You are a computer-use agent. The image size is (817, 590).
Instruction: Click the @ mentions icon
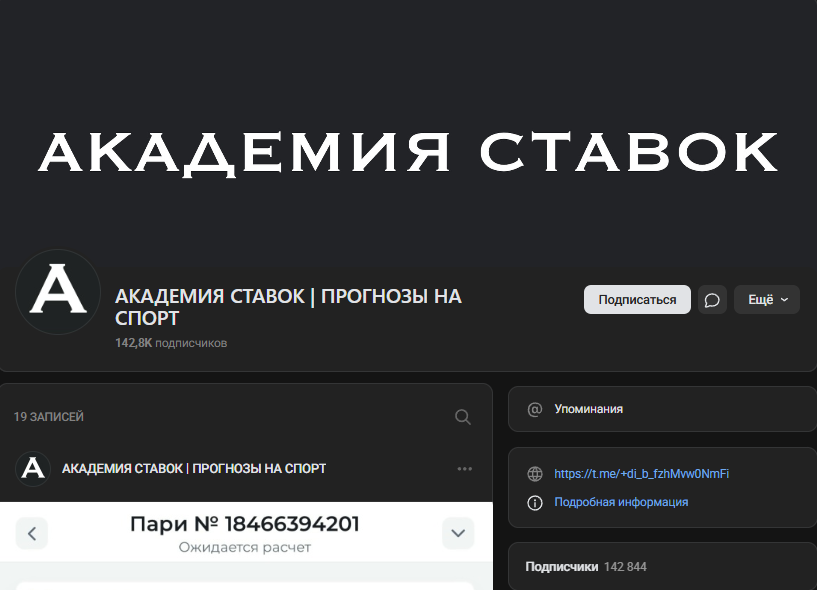pos(535,409)
